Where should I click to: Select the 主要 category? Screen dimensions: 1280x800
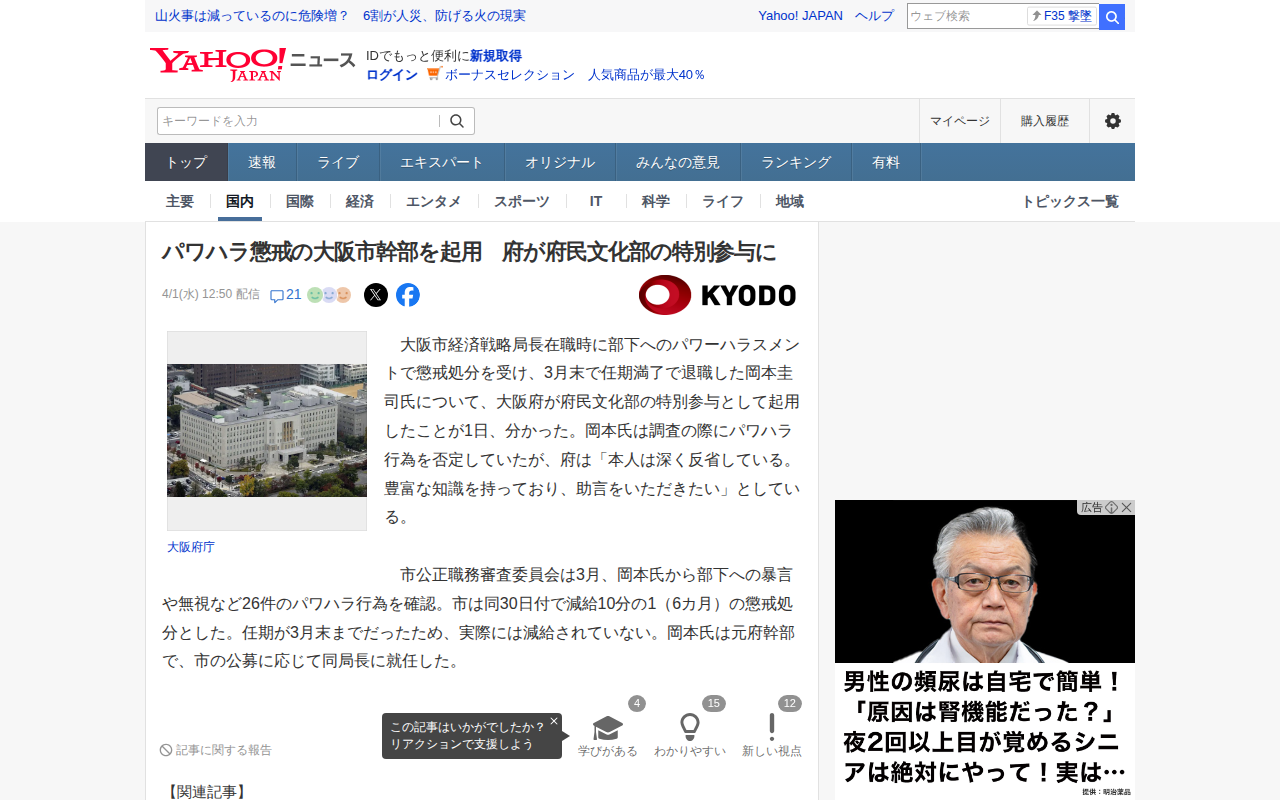(180, 201)
